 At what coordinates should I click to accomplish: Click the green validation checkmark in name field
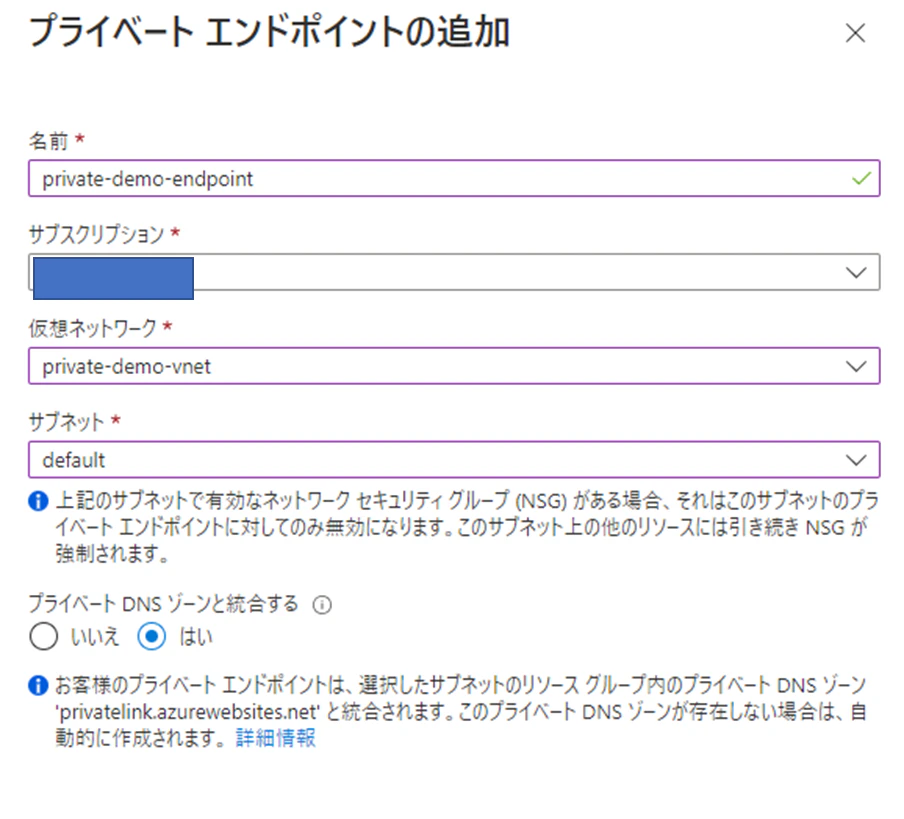click(x=861, y=179)
